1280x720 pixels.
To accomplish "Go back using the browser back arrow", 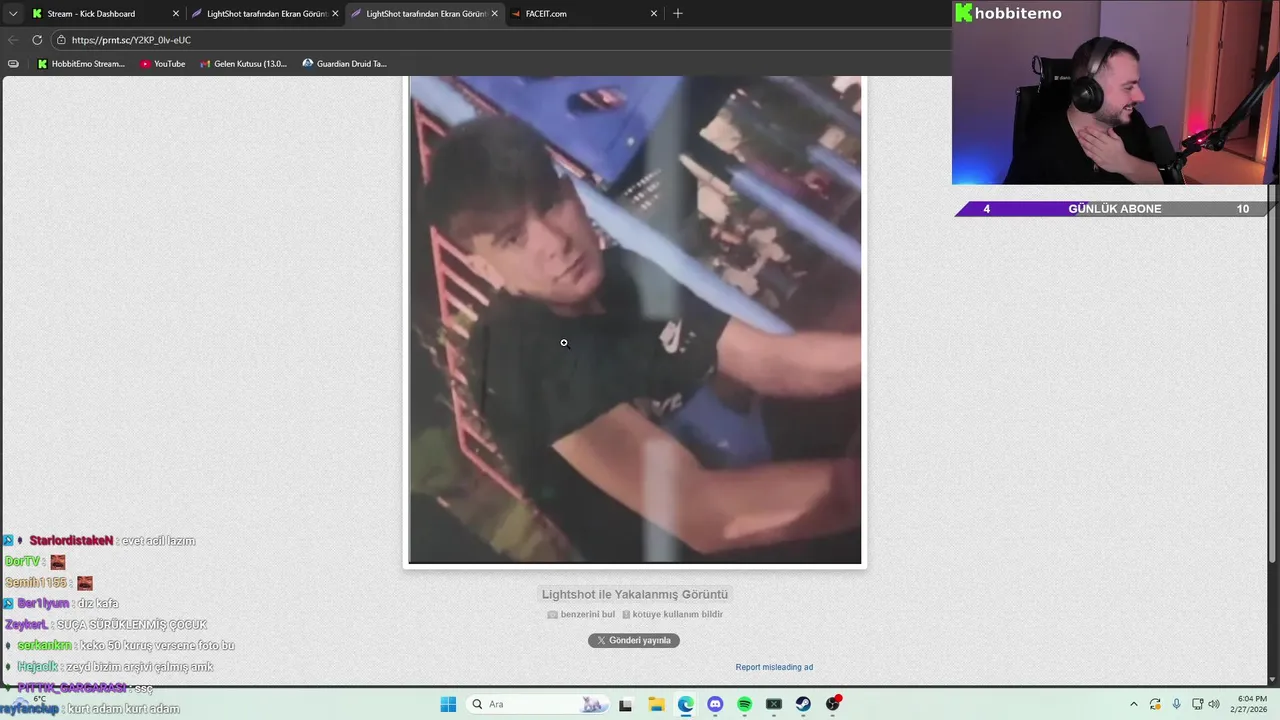I will (x=13, y=40).
